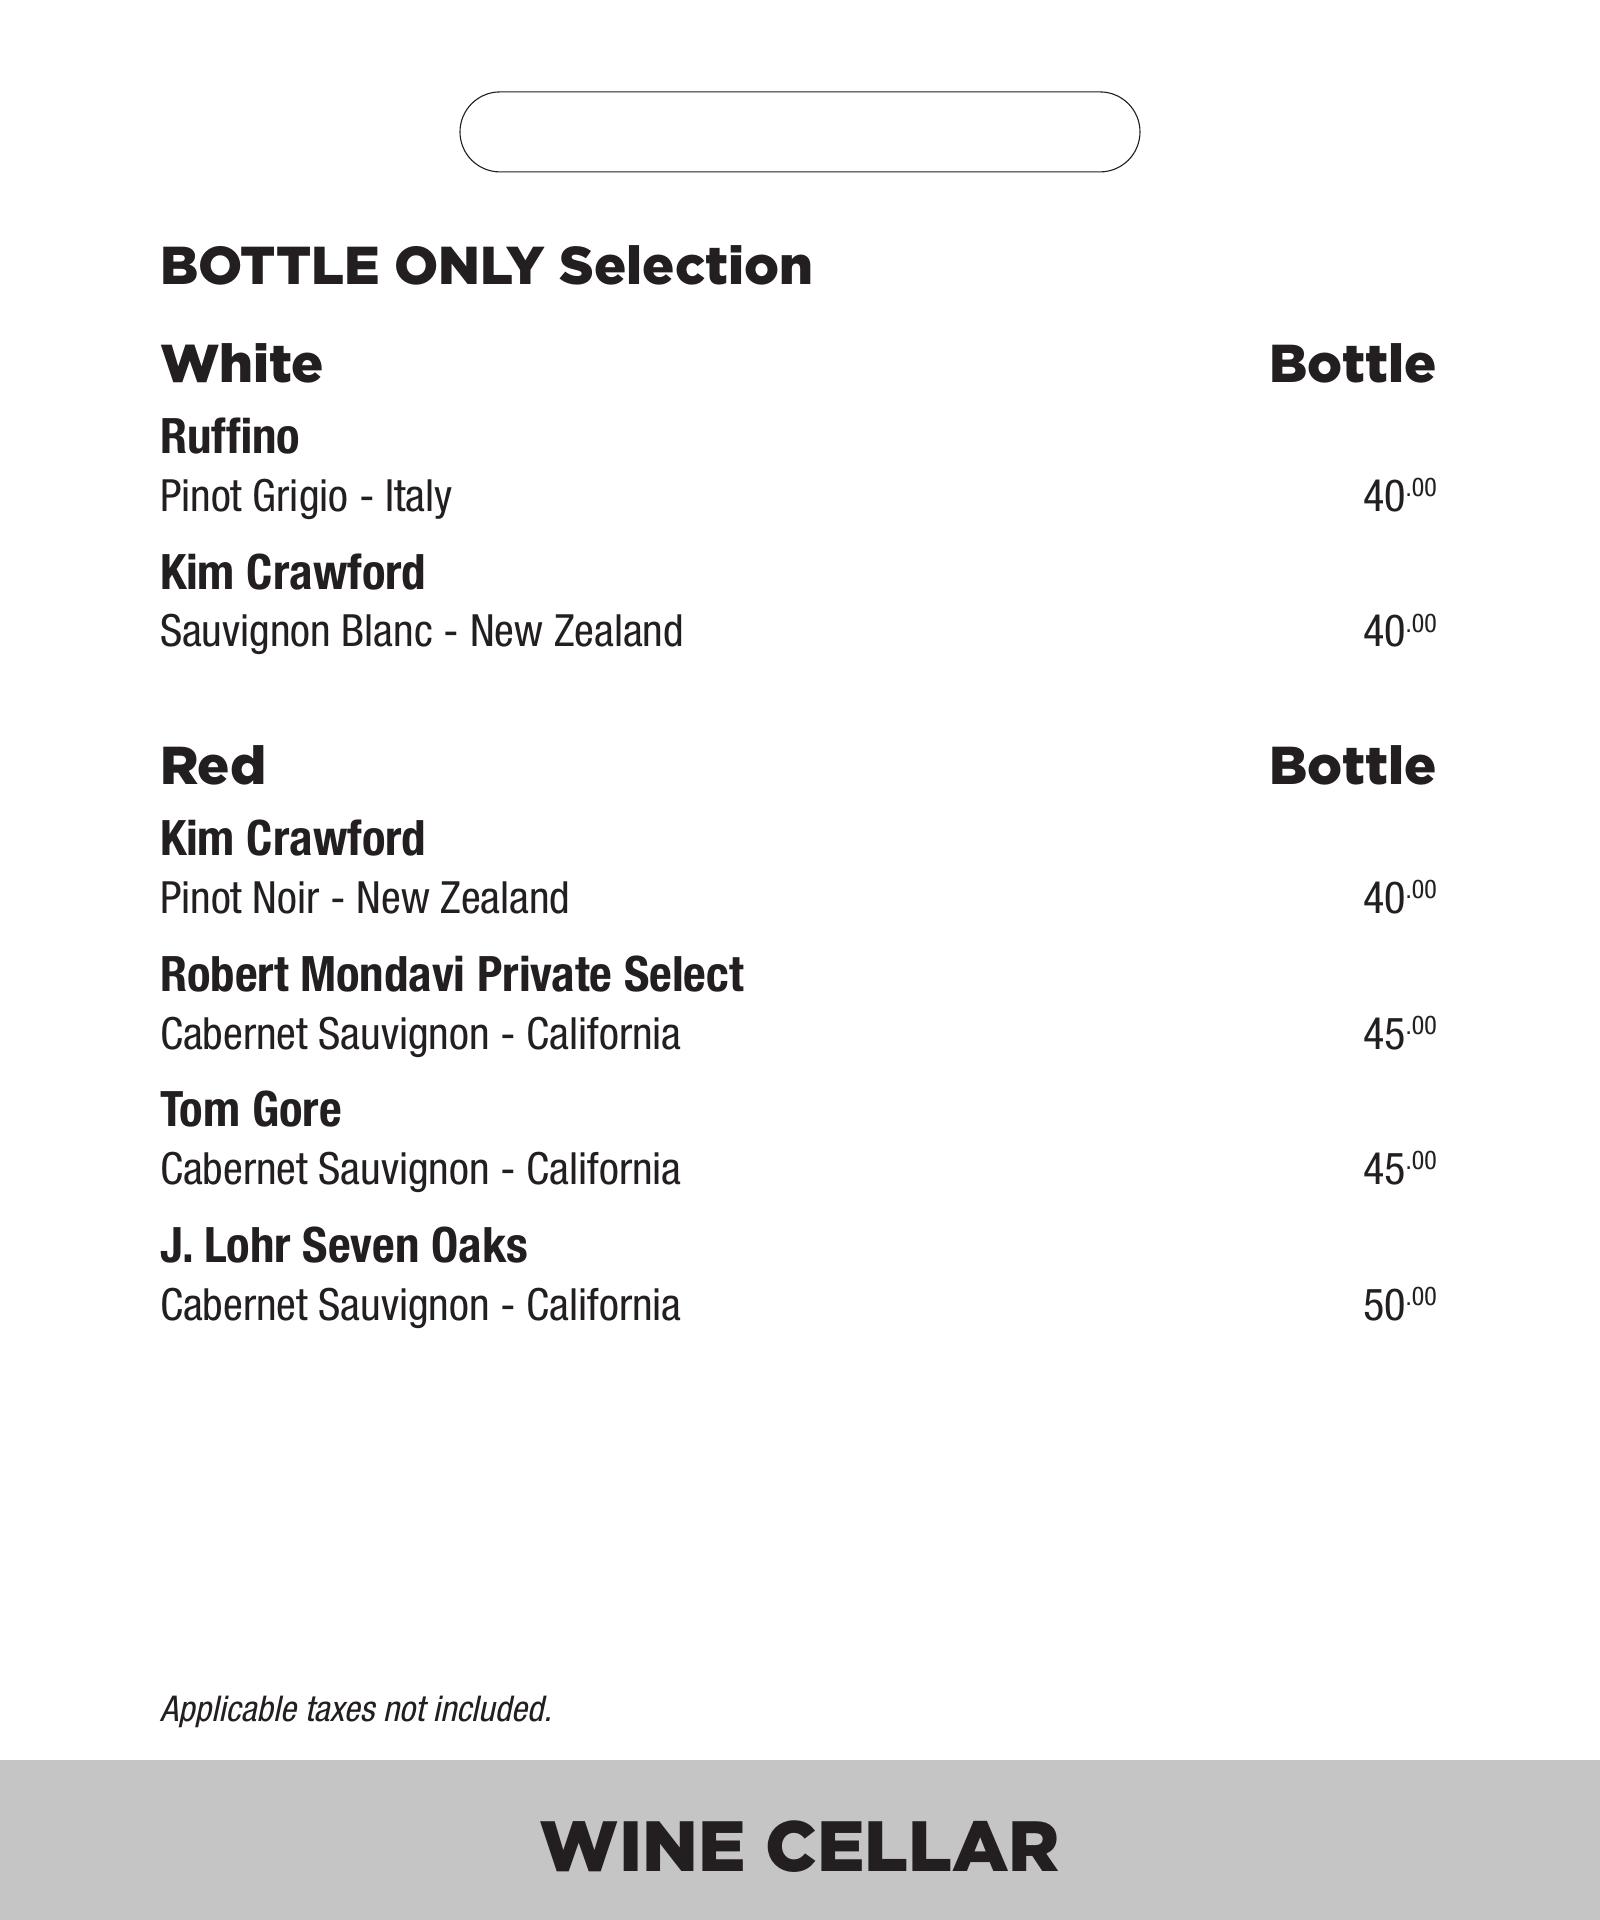Click the WINE CELLAR footer banner
The height and width of the screenshot is (1920, 1600).
pos(799,1847)
